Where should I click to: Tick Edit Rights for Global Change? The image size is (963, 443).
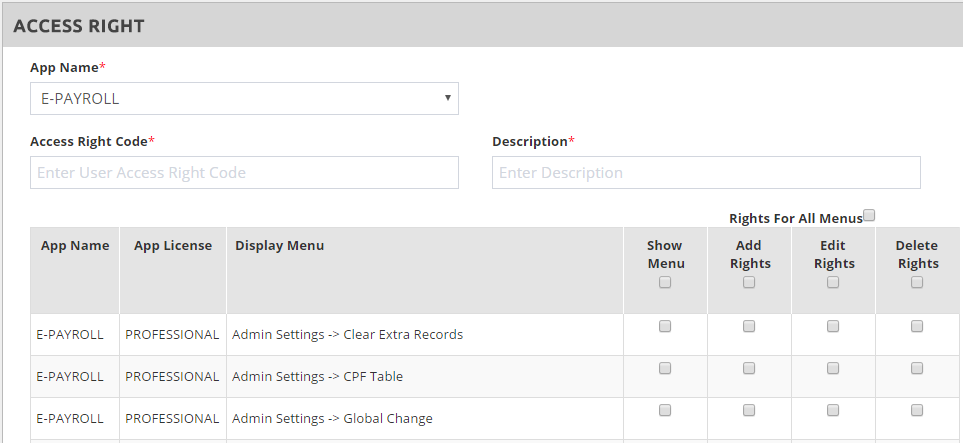833,411
